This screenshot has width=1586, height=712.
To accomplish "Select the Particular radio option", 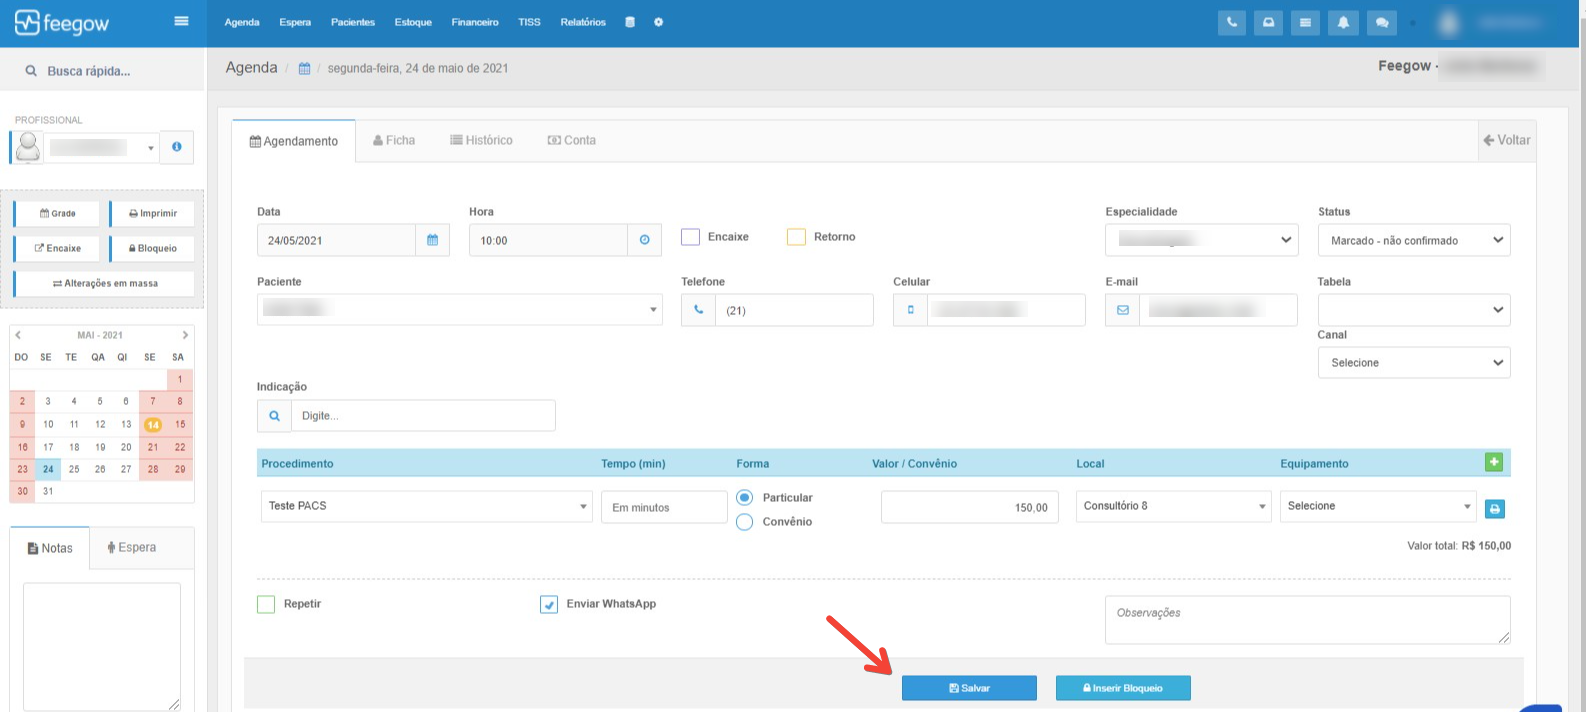I will click(x=744, y=498).
